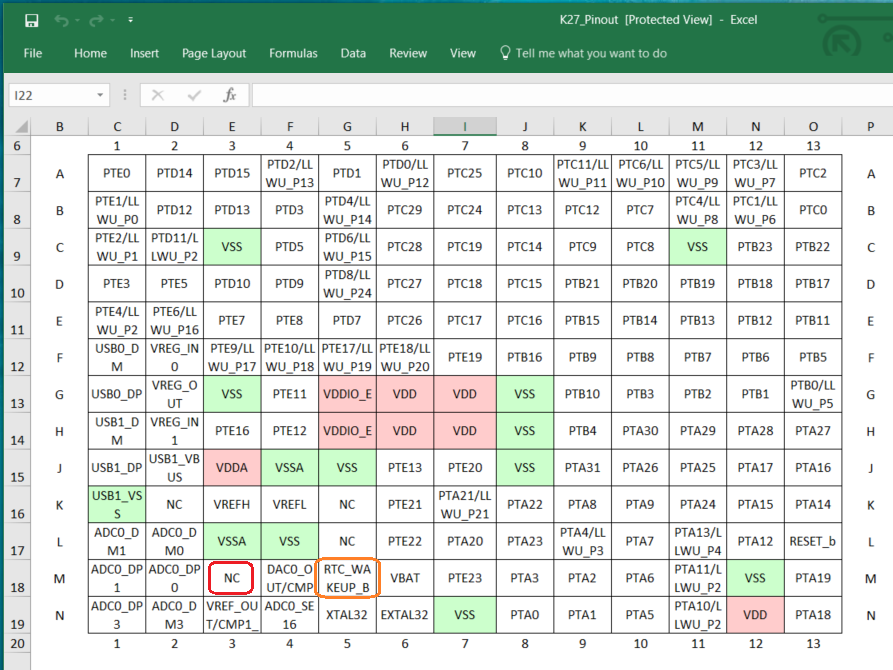Select column header I
This screenshot has width=893, height=670.
coord(465,126)
